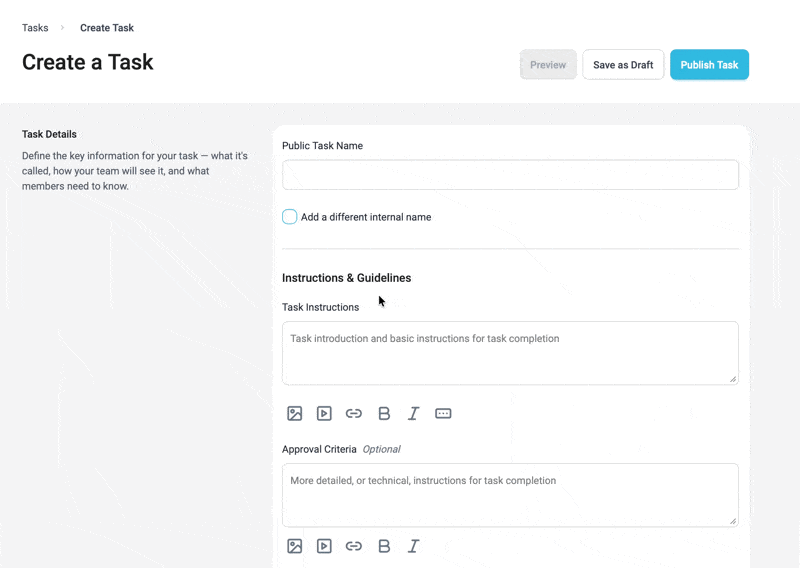Add link in Task Instructions toolbar

coord(354,413)
